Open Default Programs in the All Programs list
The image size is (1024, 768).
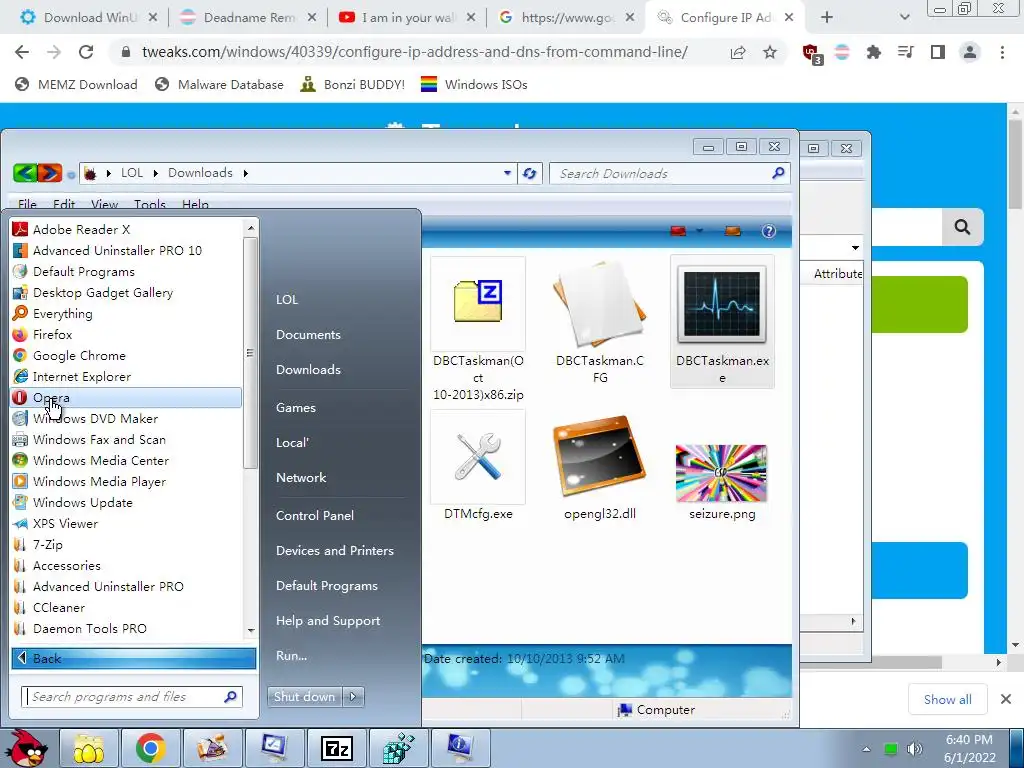(x=126, y=272)
